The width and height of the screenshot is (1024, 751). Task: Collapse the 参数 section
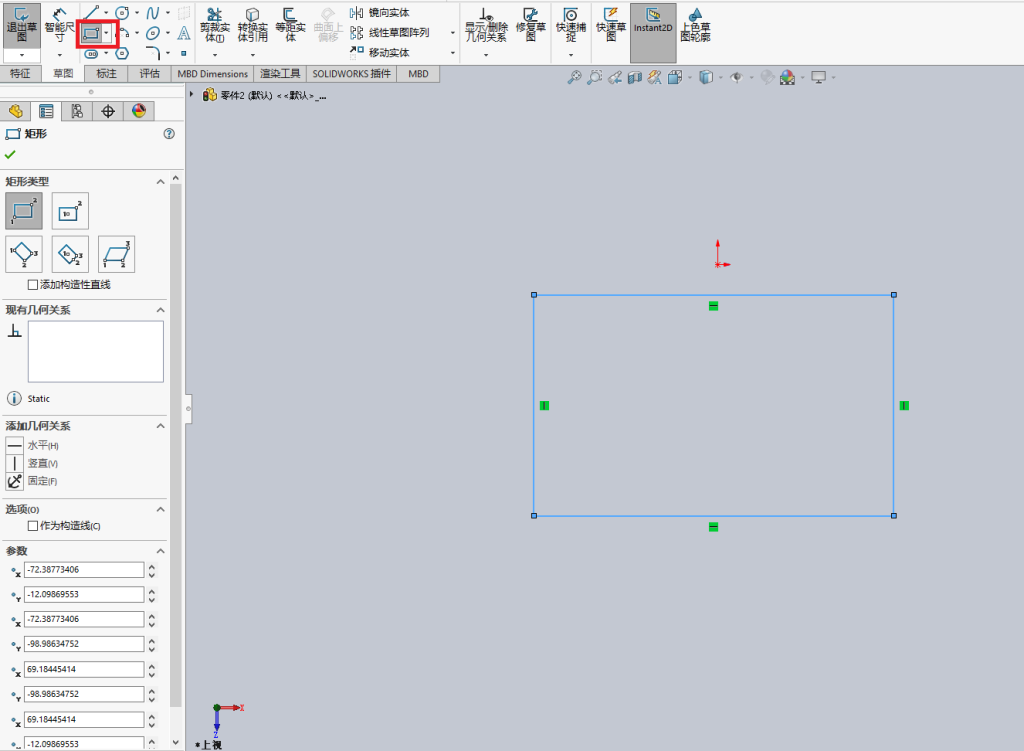coord(161,551)
